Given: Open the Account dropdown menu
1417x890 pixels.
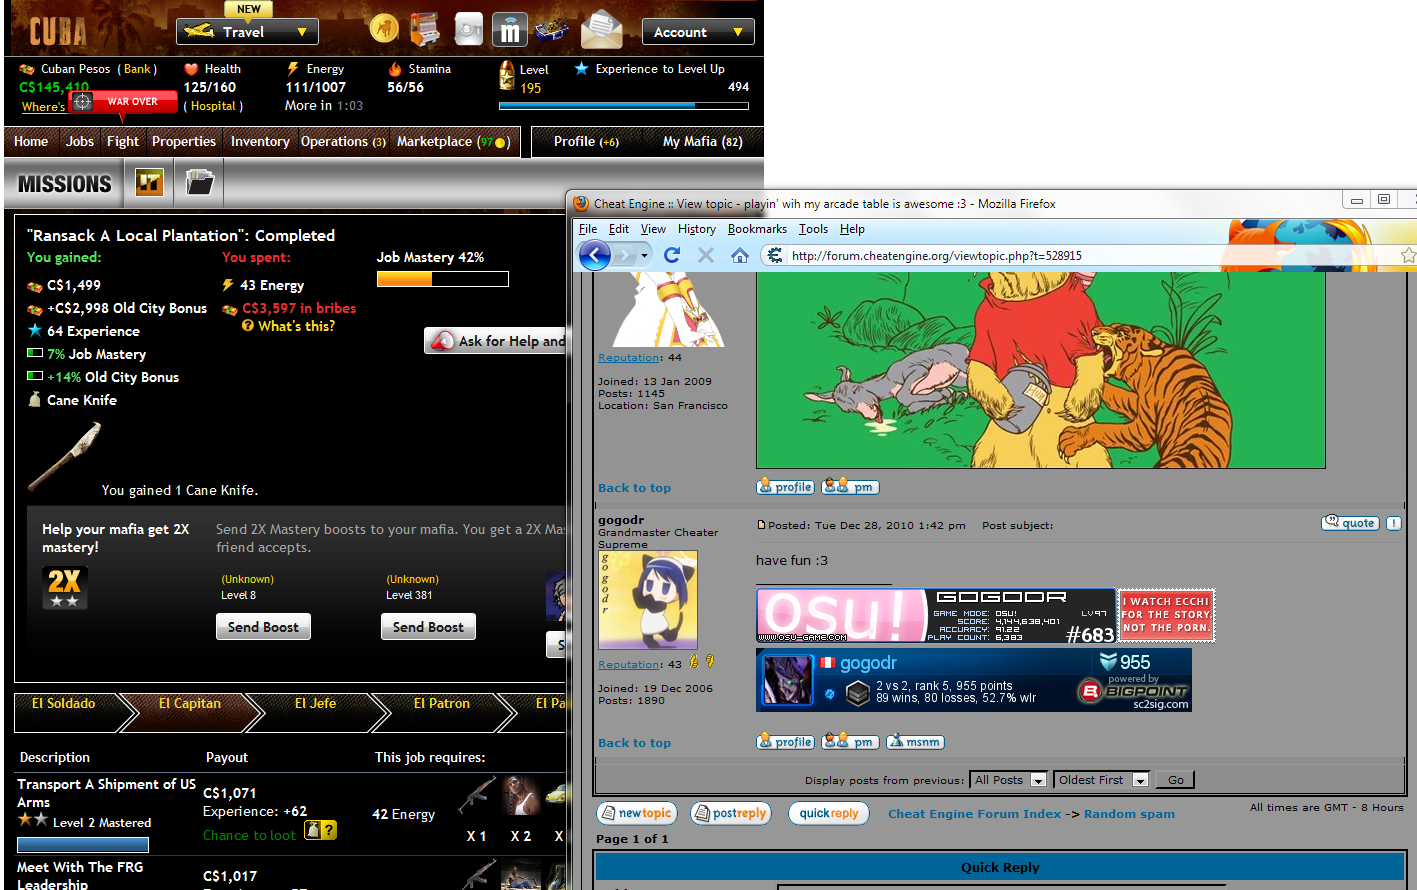Looking at the screenshot, I should [698, 32].
